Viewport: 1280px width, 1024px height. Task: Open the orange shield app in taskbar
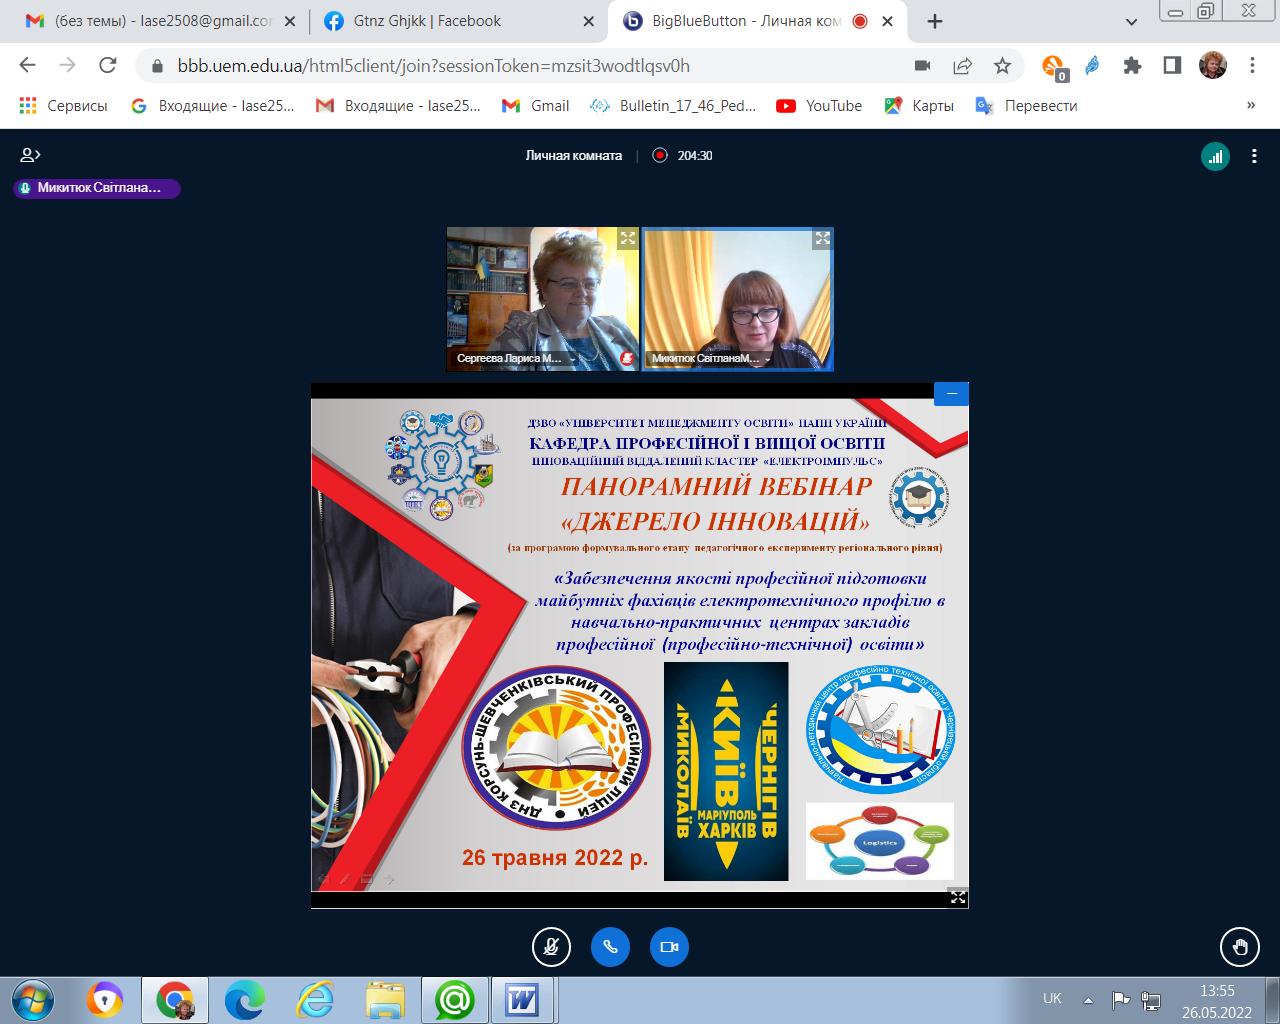coord(105,1000)
